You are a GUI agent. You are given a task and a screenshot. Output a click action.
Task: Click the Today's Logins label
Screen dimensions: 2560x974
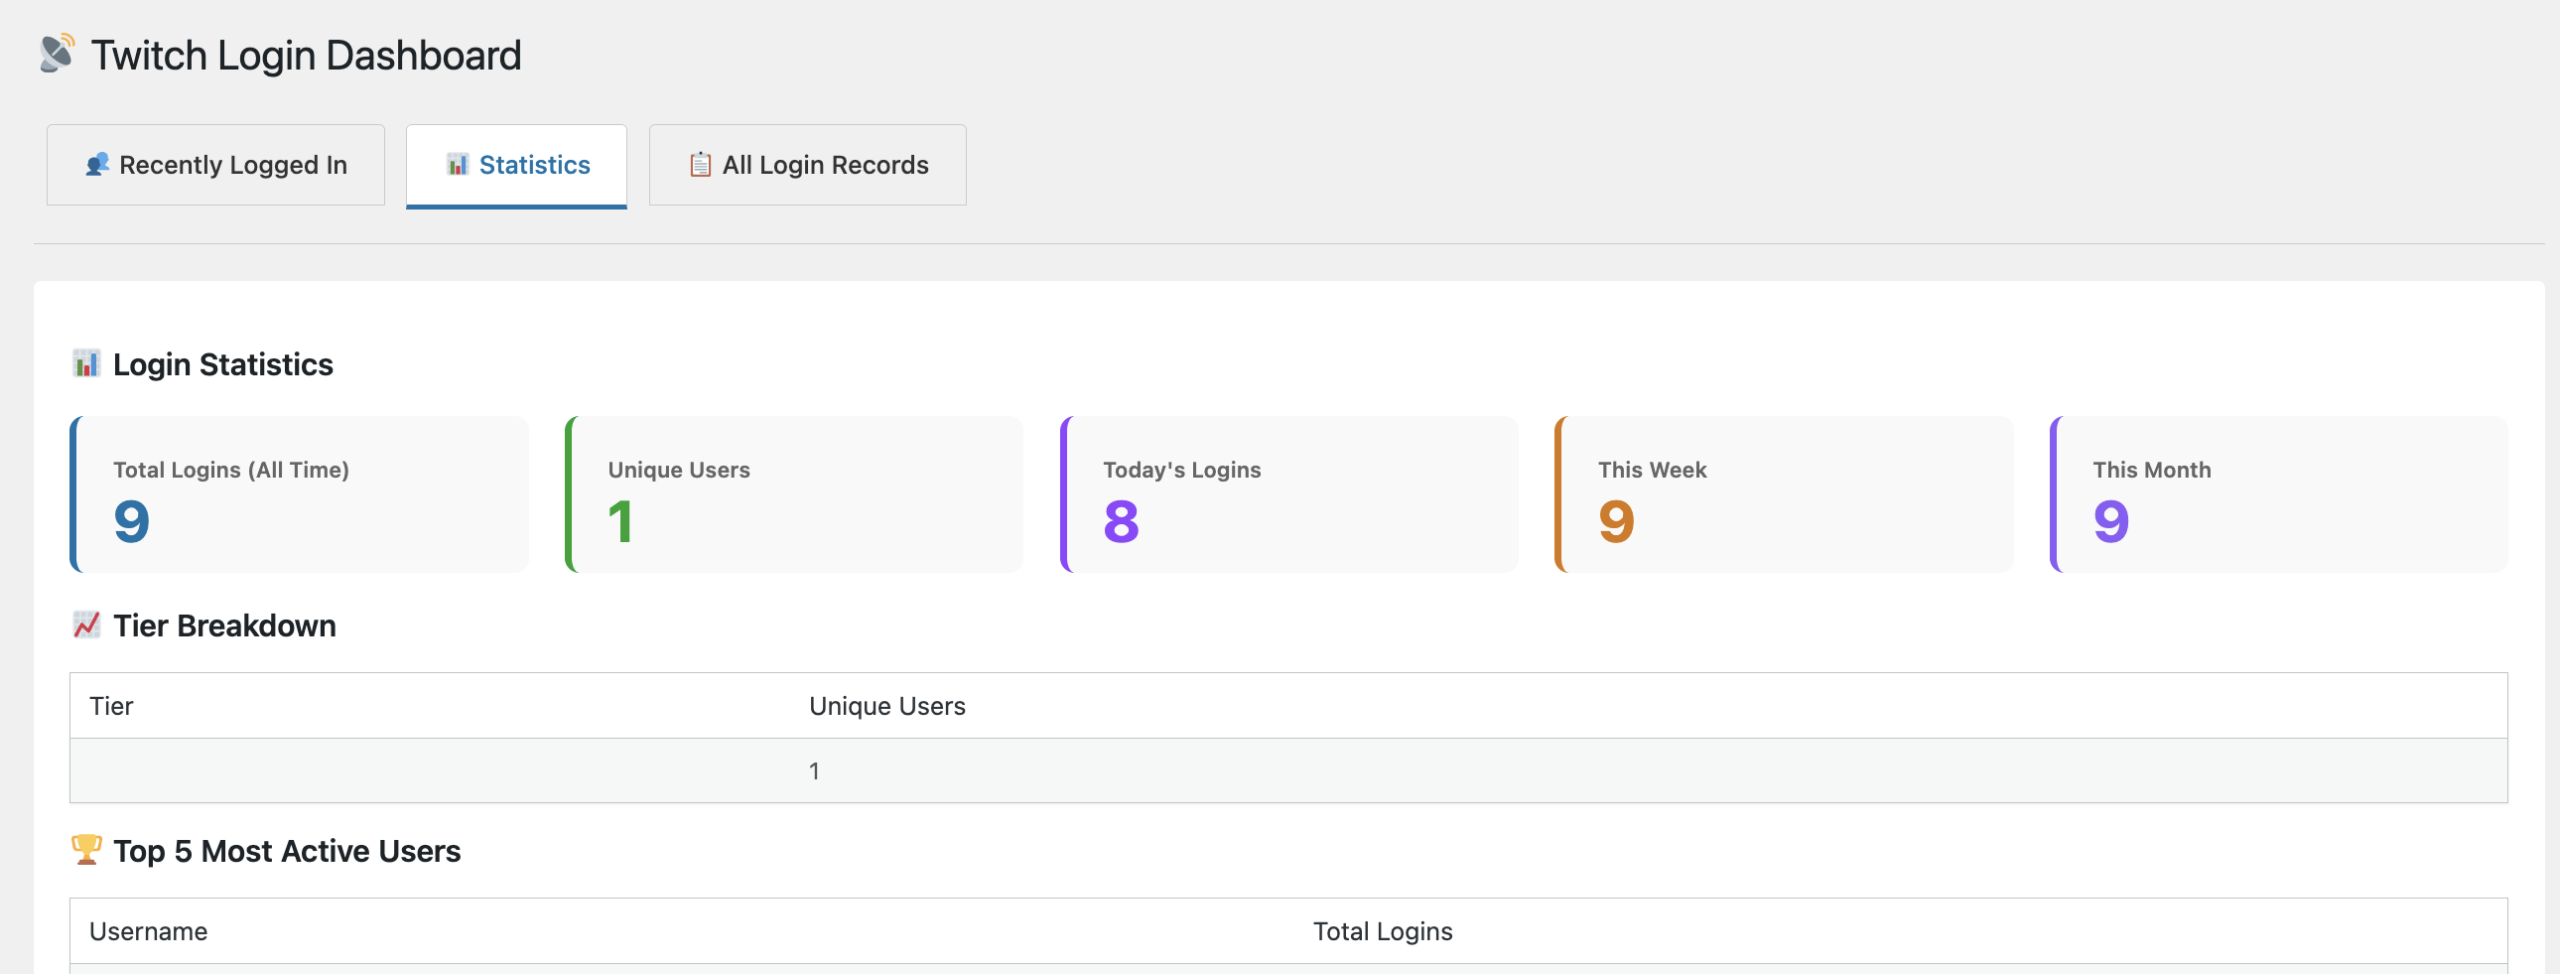(x=1182, y=470)
